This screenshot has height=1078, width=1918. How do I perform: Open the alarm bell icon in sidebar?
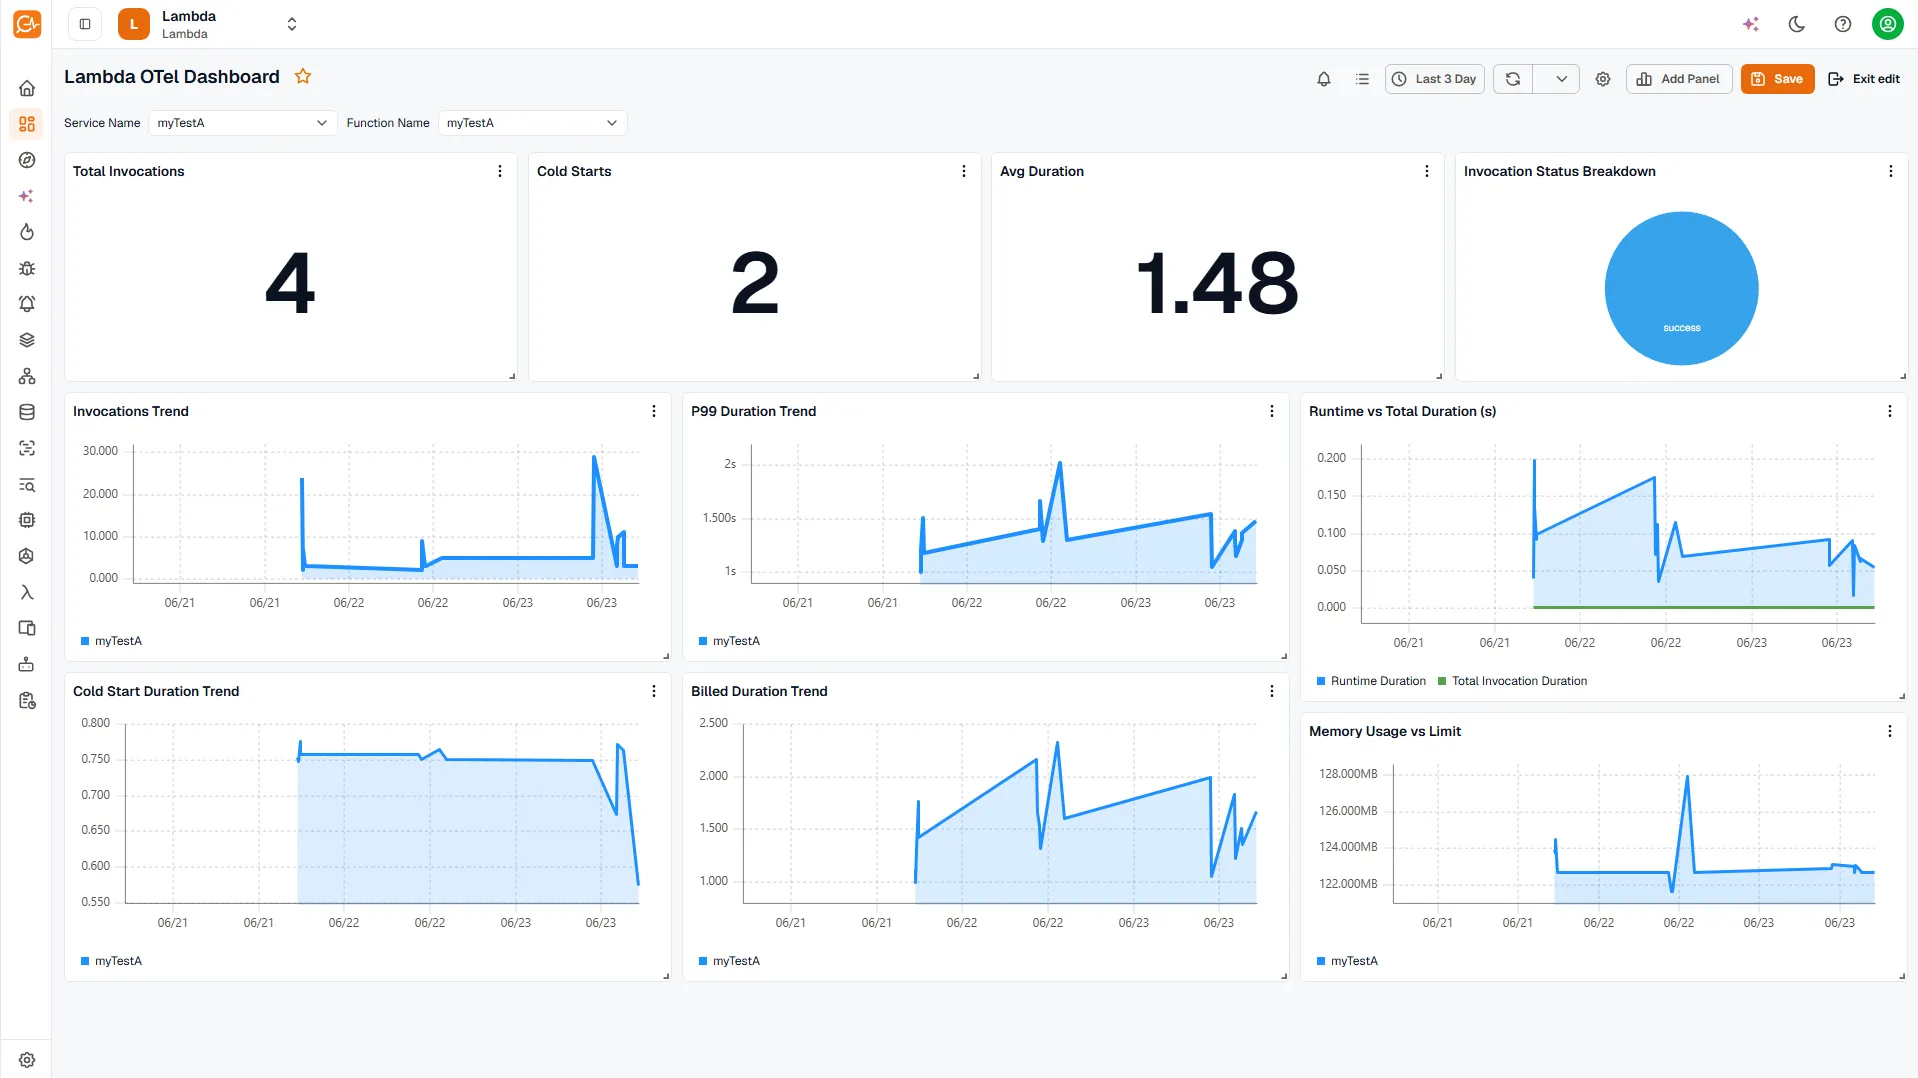(27, 304)
